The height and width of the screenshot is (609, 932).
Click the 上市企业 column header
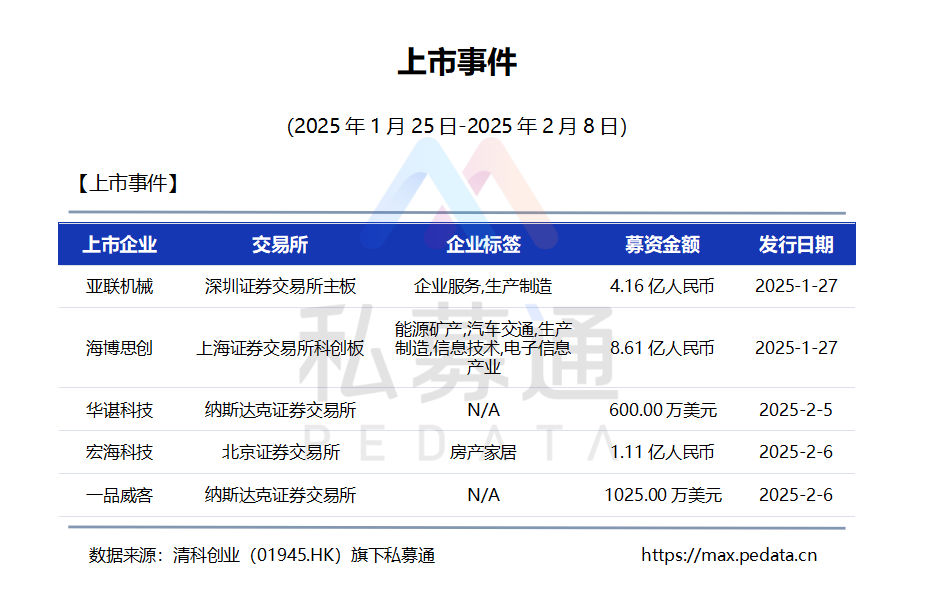tap(119, 244)
